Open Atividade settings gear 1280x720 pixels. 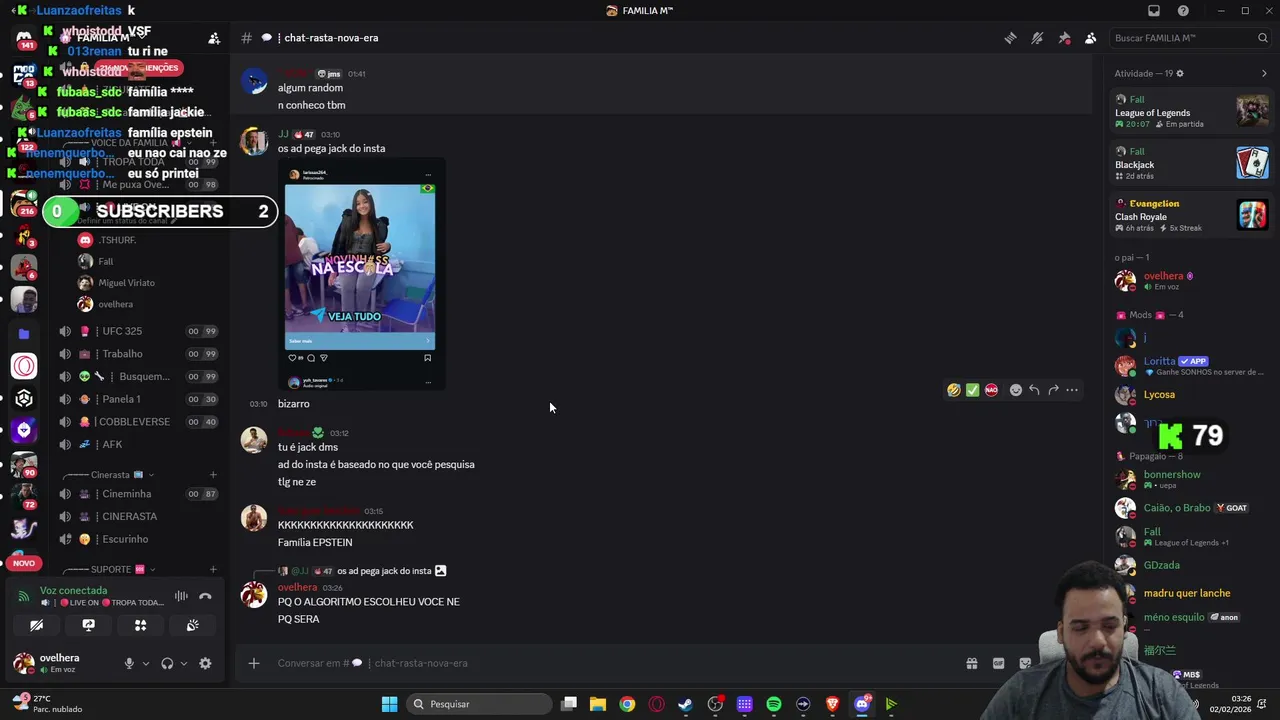click(1180, 74)
